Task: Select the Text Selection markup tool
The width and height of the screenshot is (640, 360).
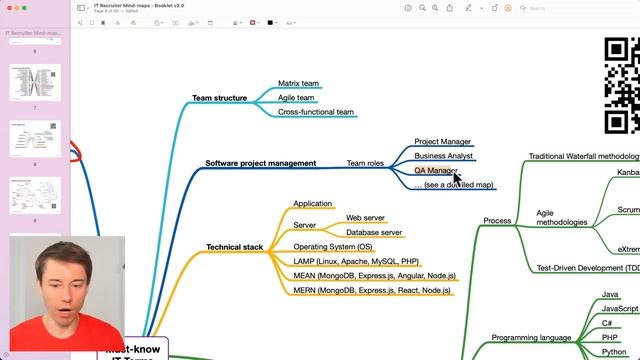Action: pyautogui.click(x=80, y=23)
